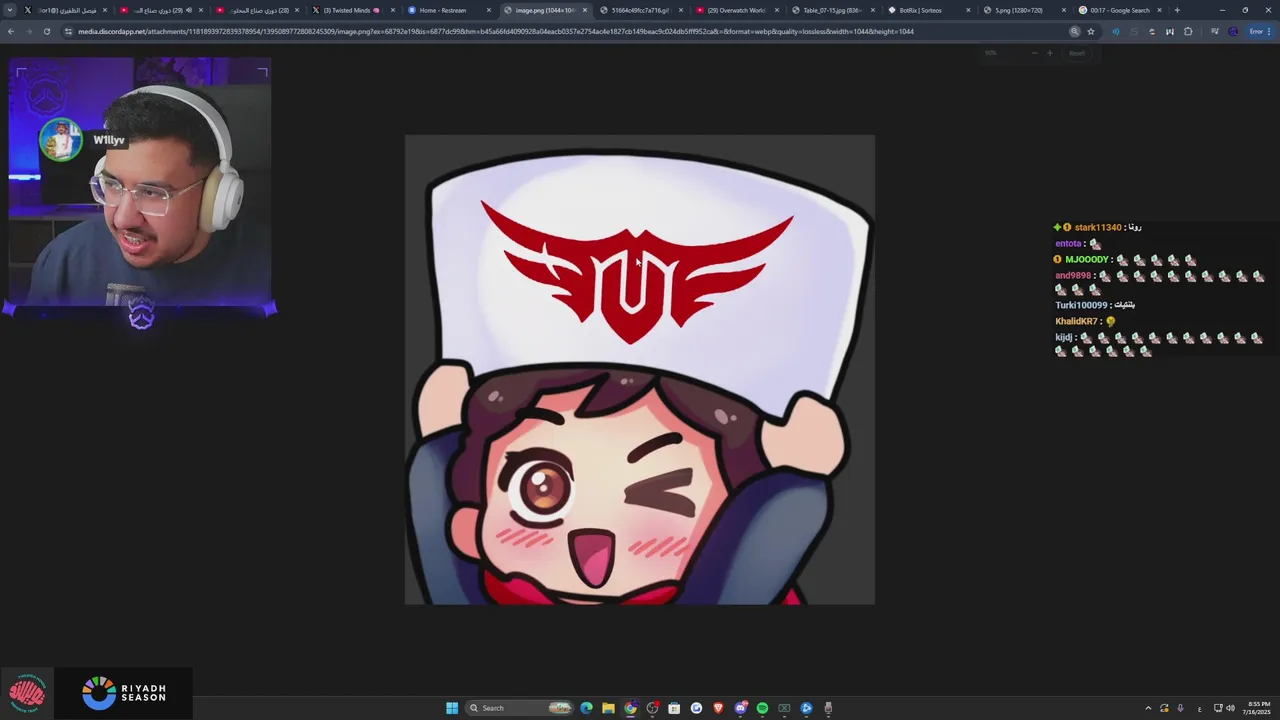Open Spotify from the taskbar

(x=762, y=708)
